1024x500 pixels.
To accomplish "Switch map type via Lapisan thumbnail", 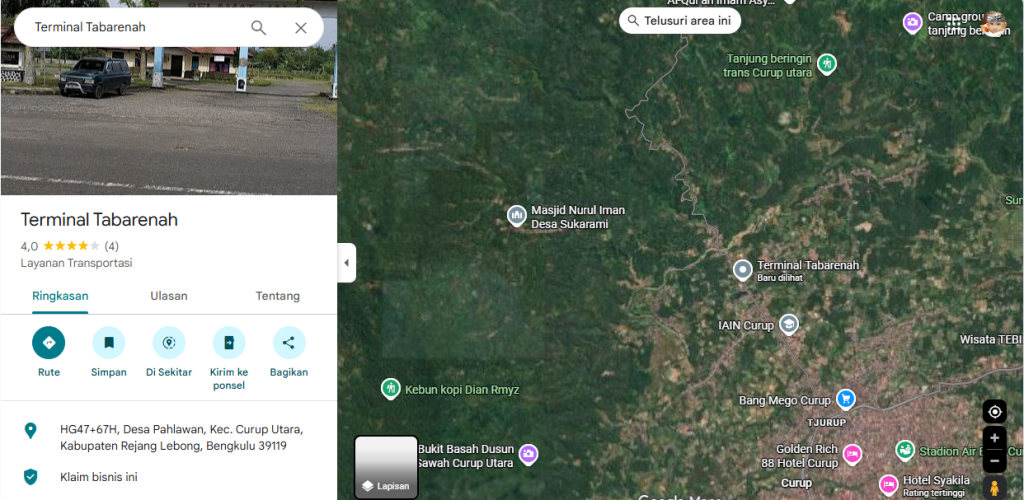I will click(387, 467).
